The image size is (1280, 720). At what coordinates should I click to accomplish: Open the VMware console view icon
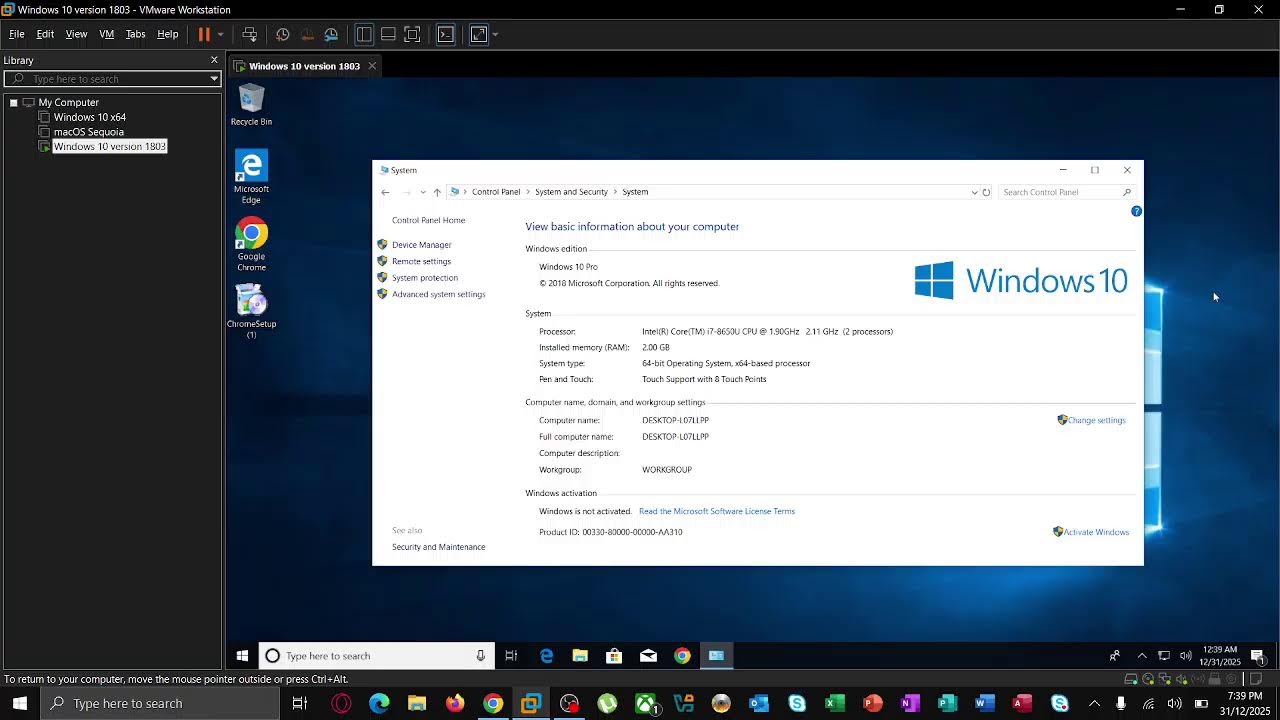pos(446,34)
